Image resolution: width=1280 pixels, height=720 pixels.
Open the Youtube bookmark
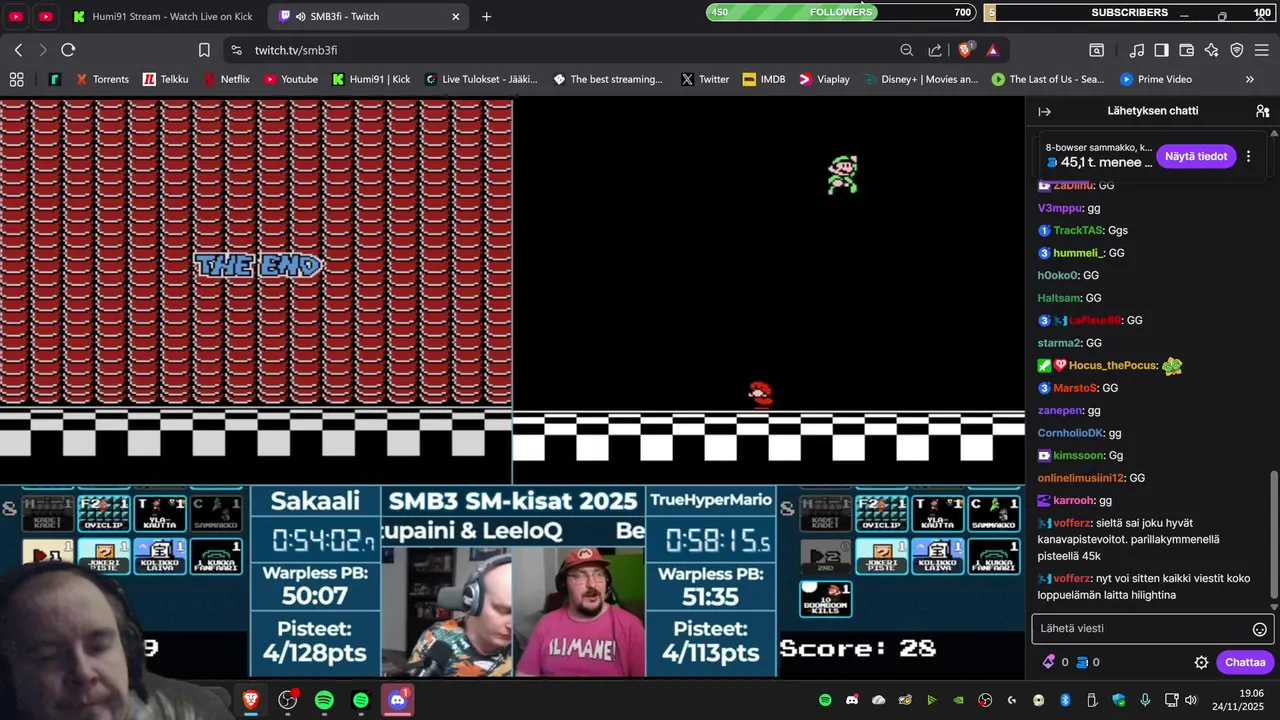pyautogui.click(x=290, y=79)
